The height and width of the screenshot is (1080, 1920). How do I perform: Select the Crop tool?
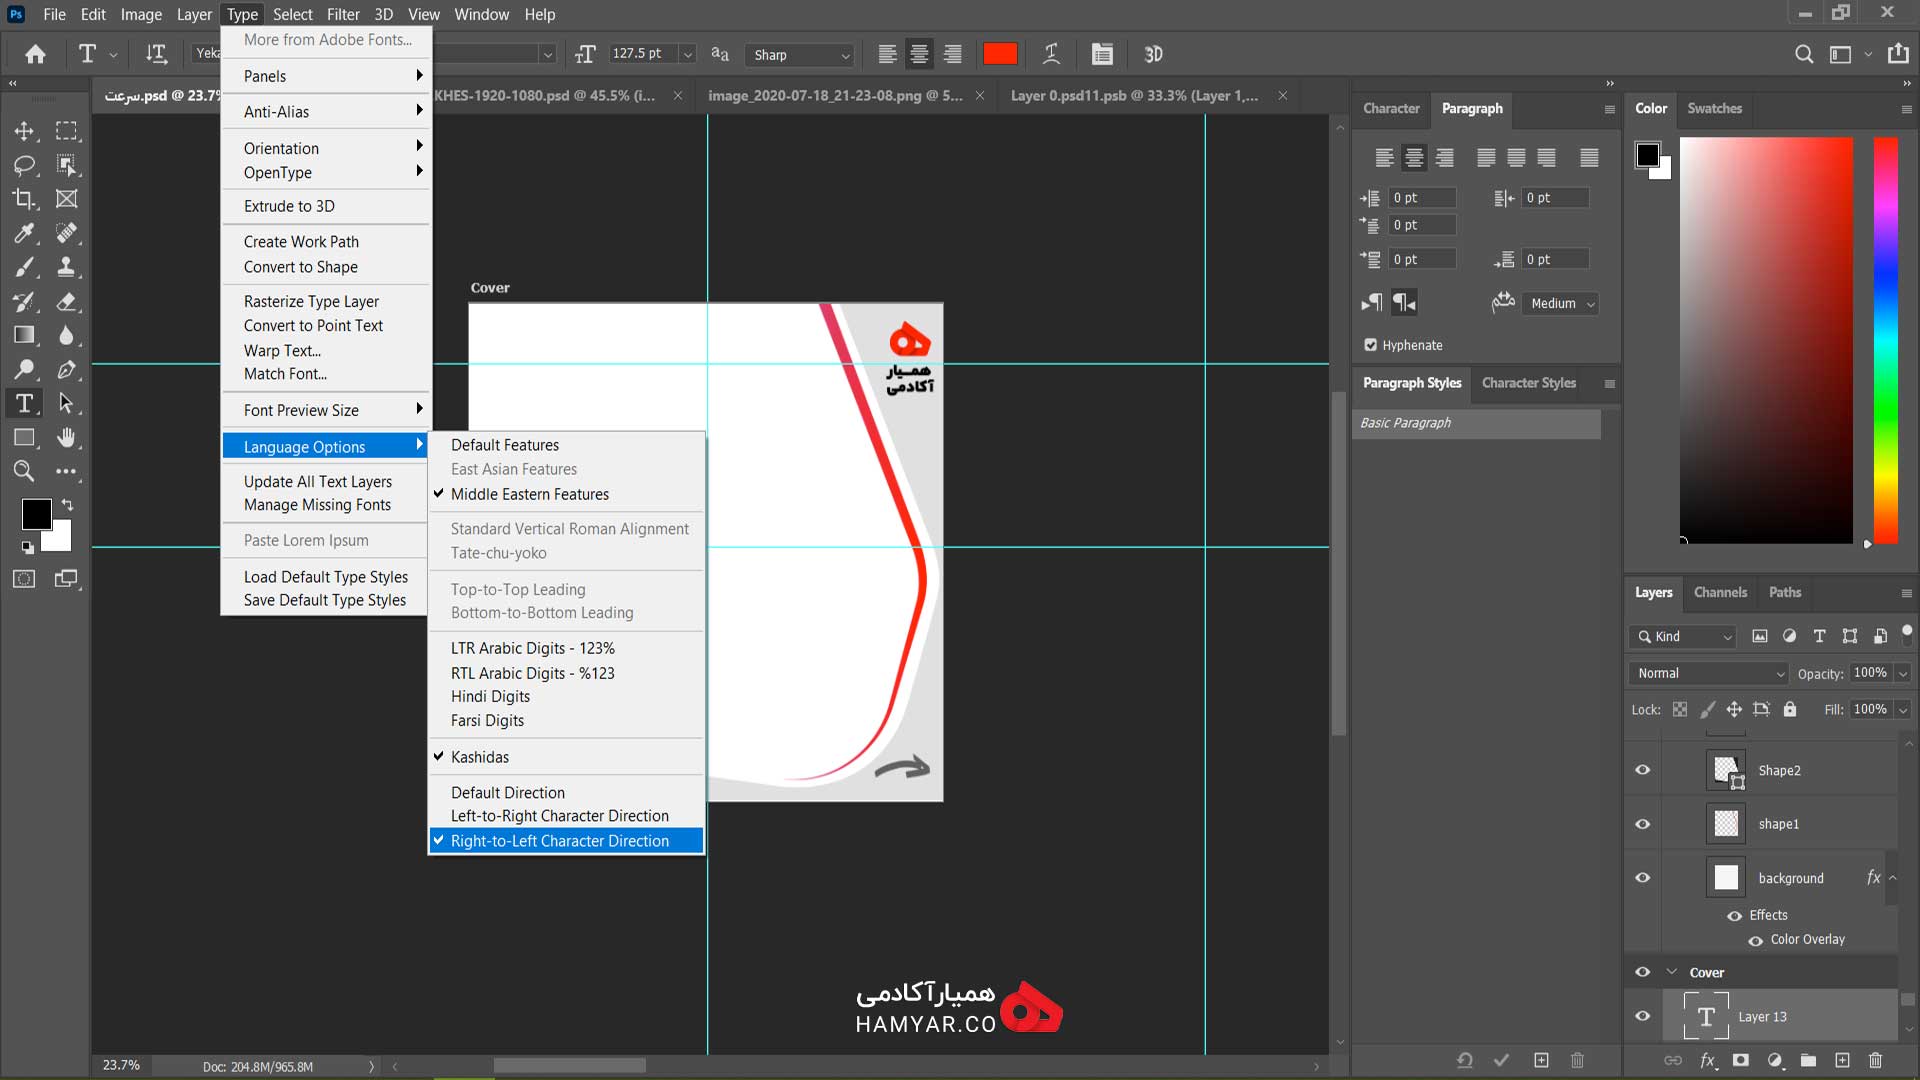24,199
